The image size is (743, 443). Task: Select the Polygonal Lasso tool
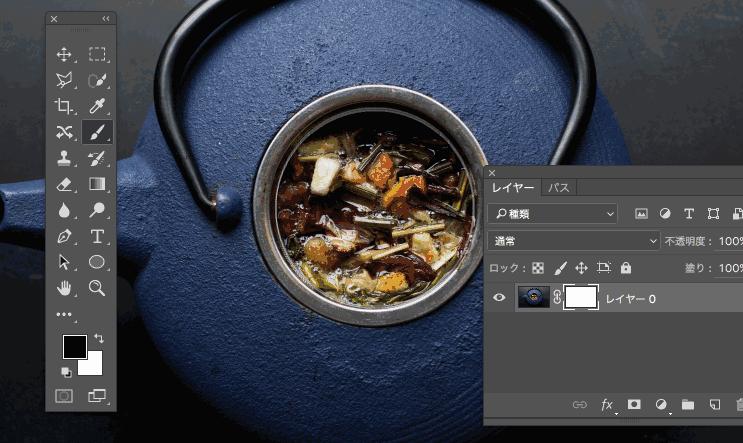[x=64, y=80]
